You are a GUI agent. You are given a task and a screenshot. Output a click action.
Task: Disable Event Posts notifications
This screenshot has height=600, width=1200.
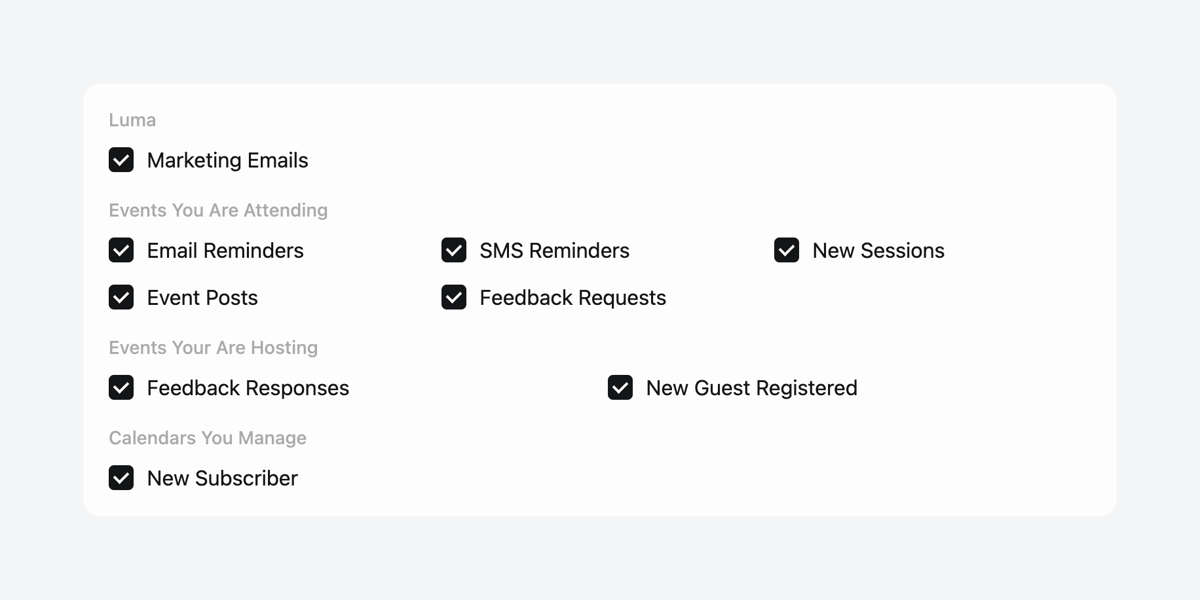(x=121, y=297)
